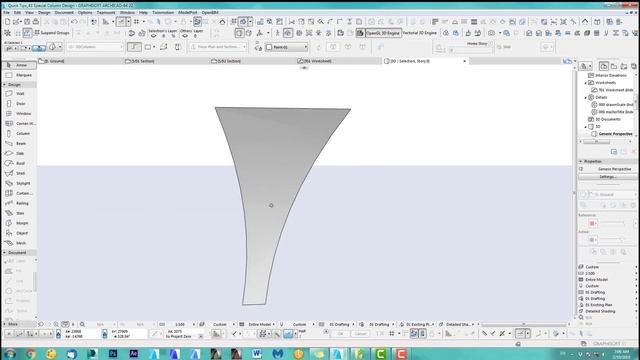
Task: Switch to the Worksheet tab
Action: (x=338, y=61)
